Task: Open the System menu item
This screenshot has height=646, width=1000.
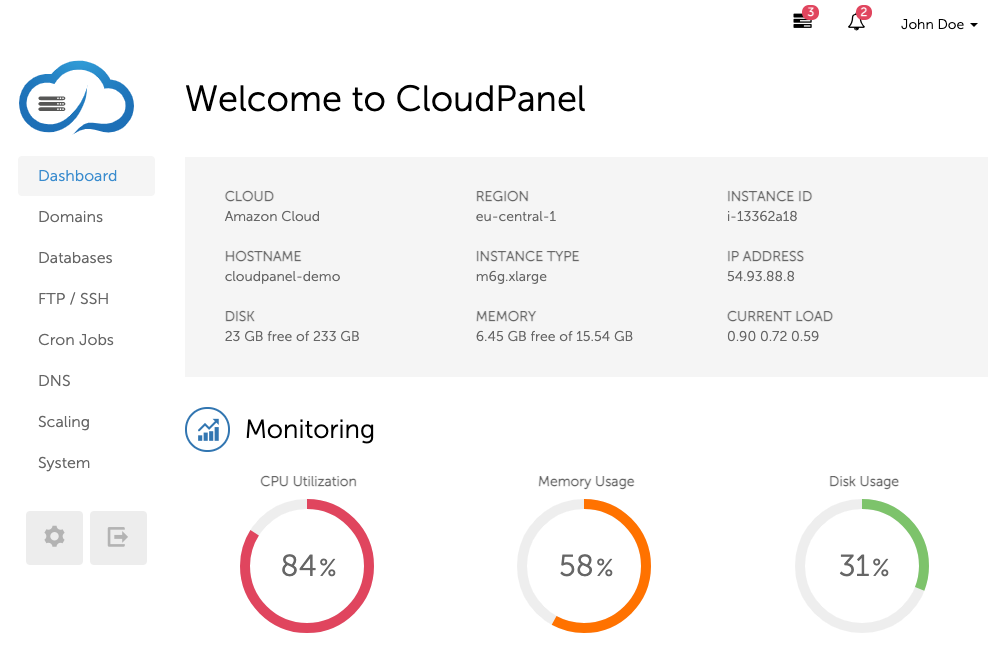Action: coord(64,463)
